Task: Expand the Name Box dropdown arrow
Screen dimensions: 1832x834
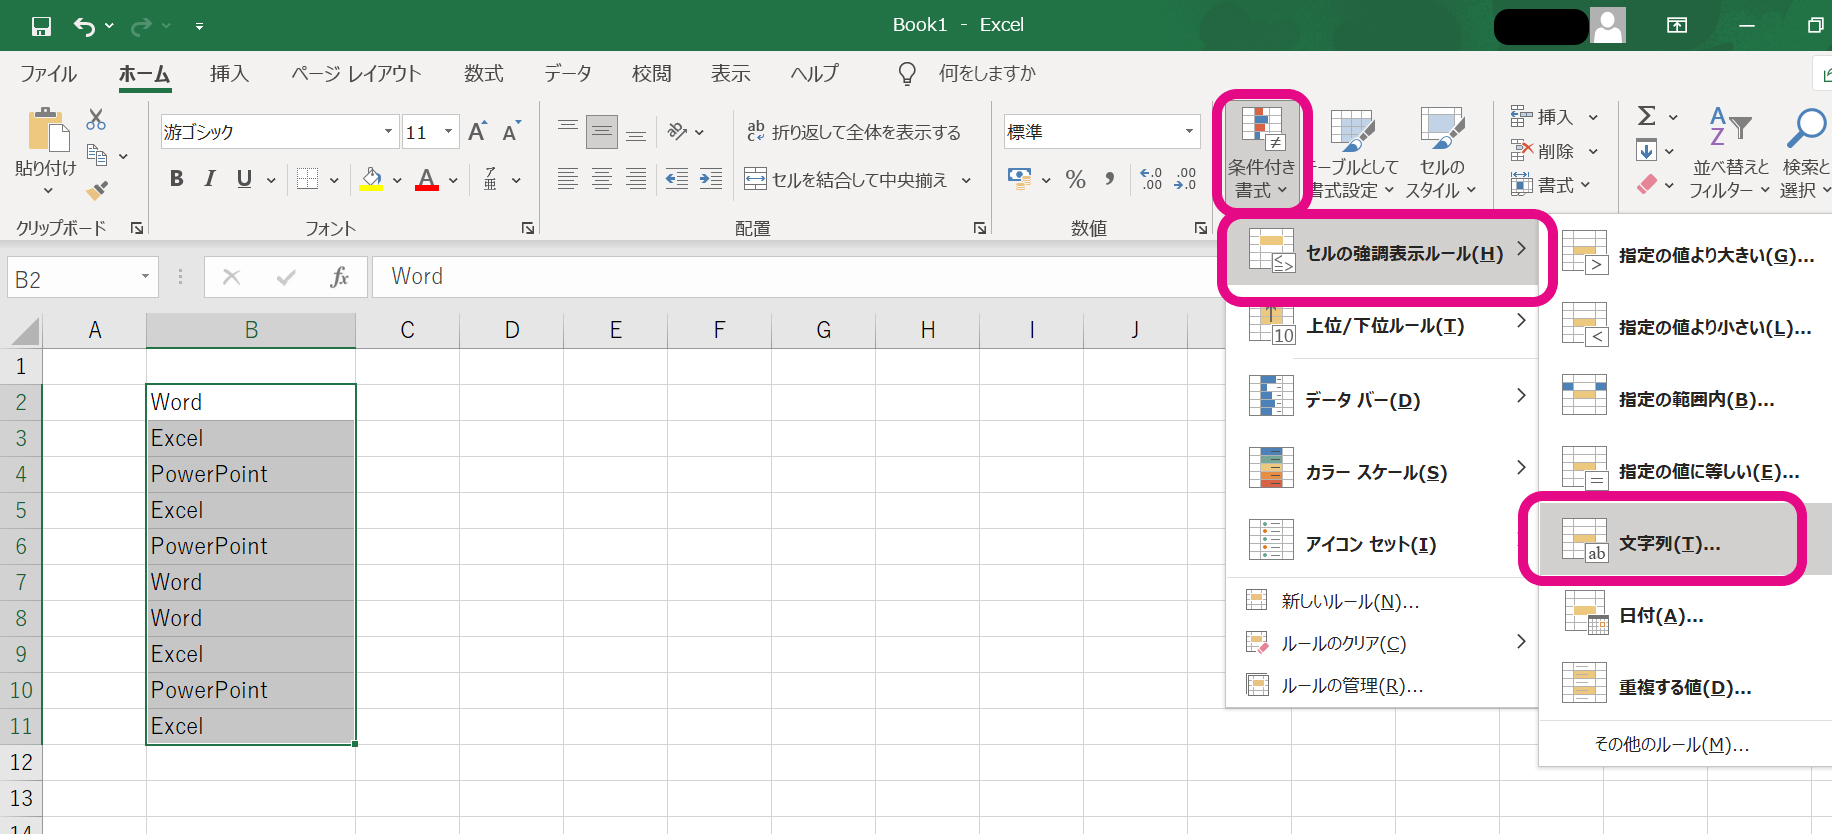Action: pos(145,277)
